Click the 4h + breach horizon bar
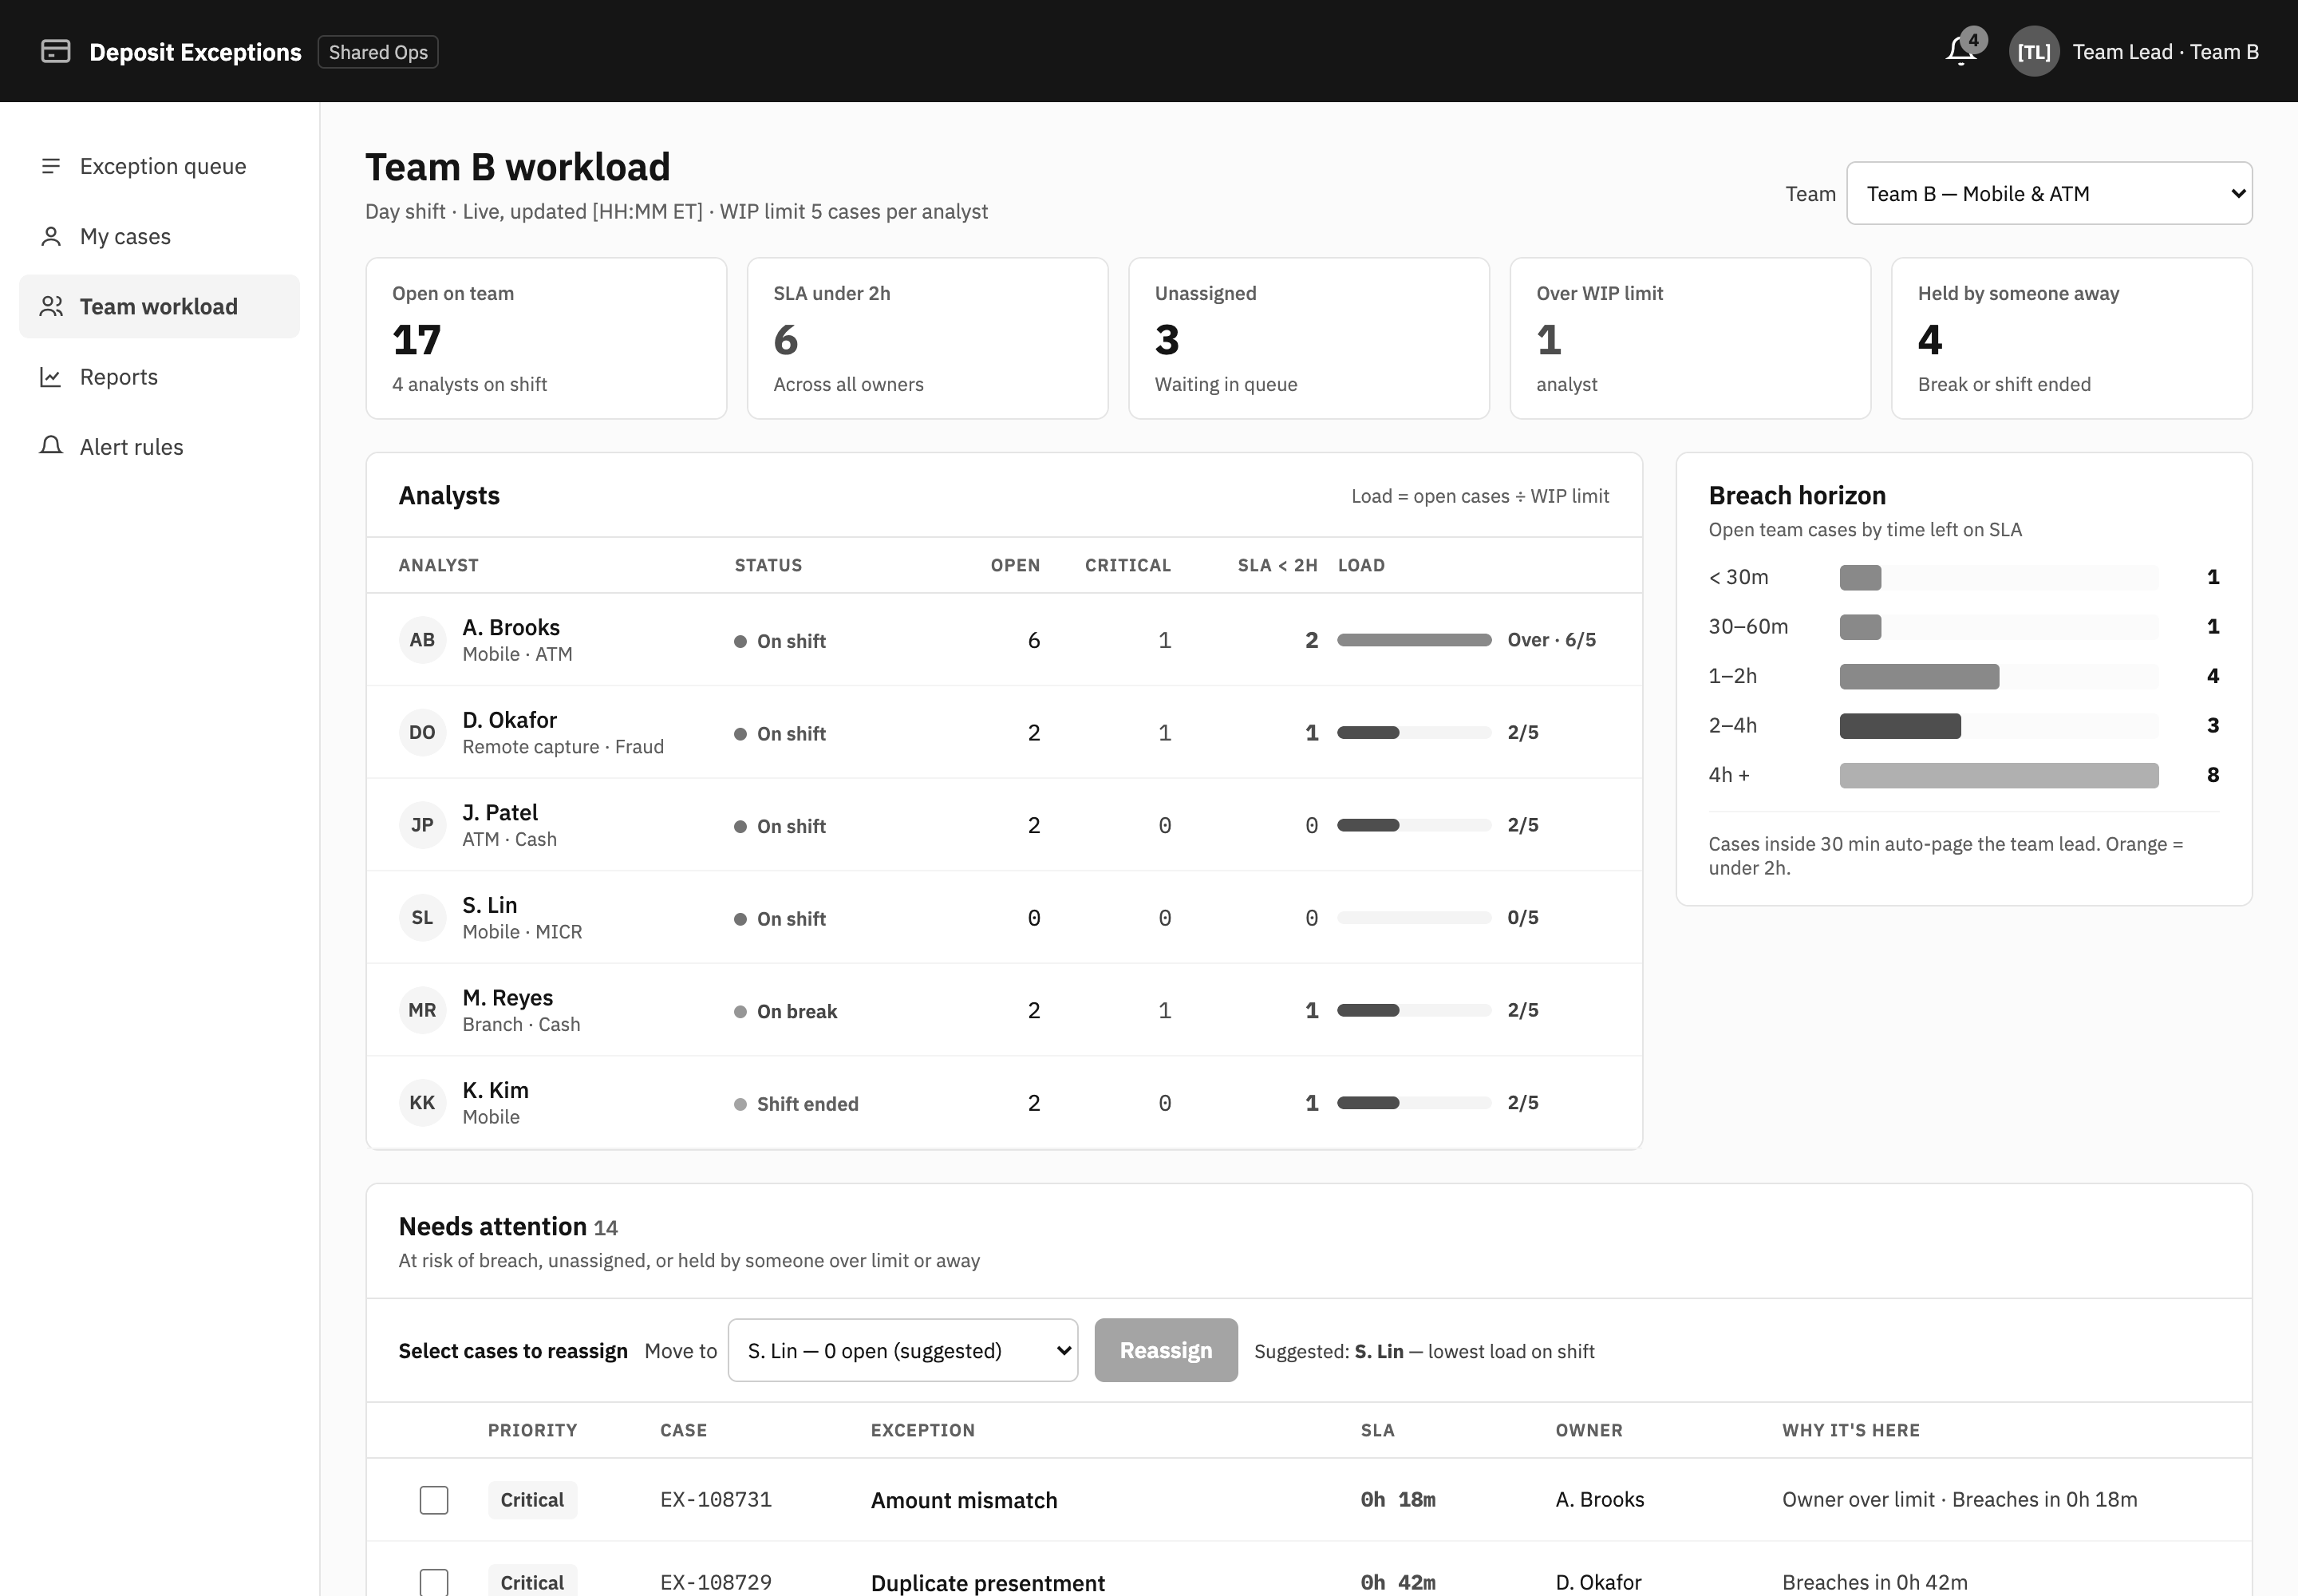 coord(1999,775)
